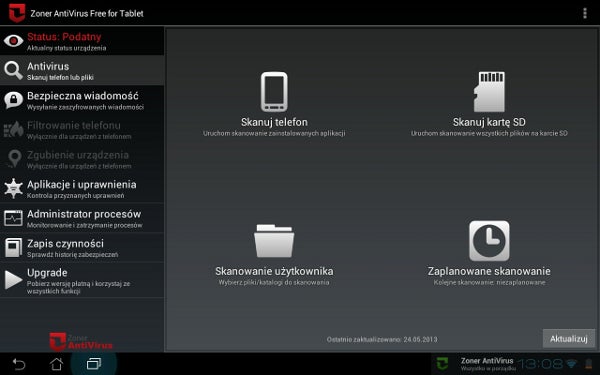Open Zapis czynności history section
The image size is (600, 375).
(x=82, y=247)
